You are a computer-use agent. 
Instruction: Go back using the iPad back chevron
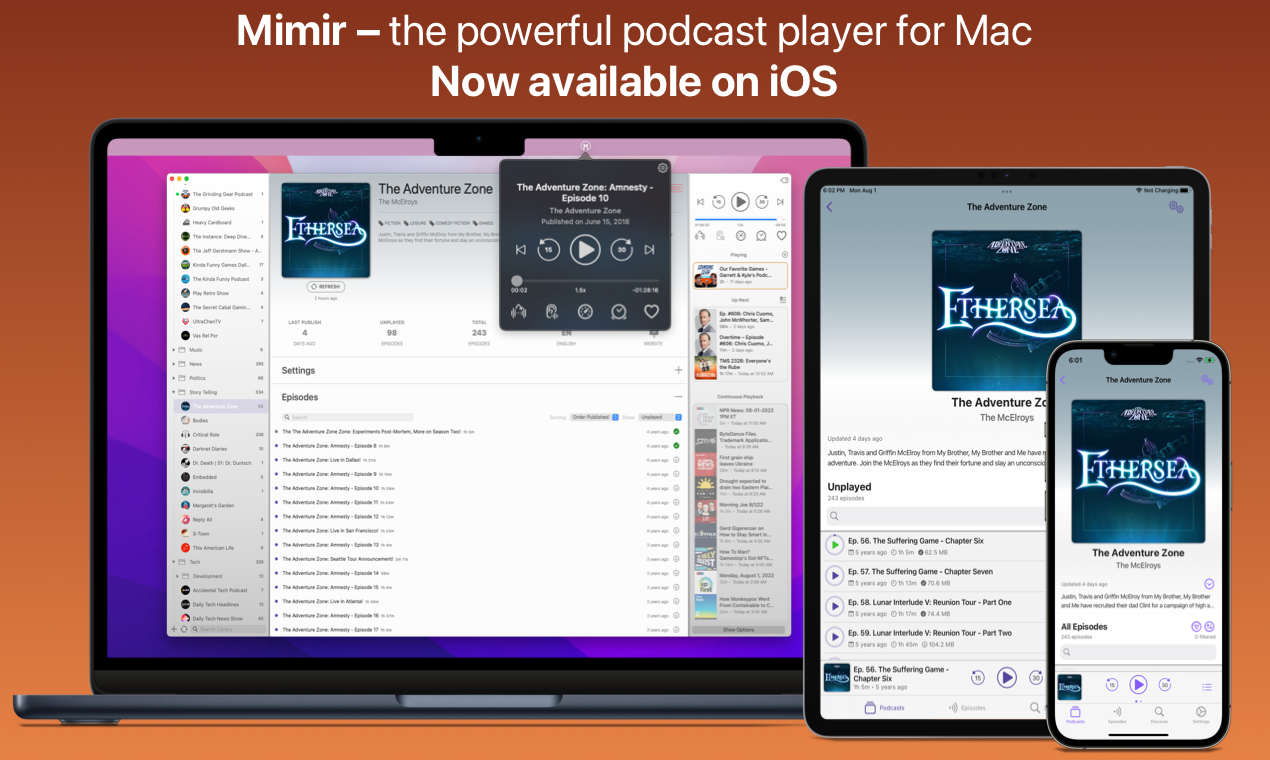point(829,207)
